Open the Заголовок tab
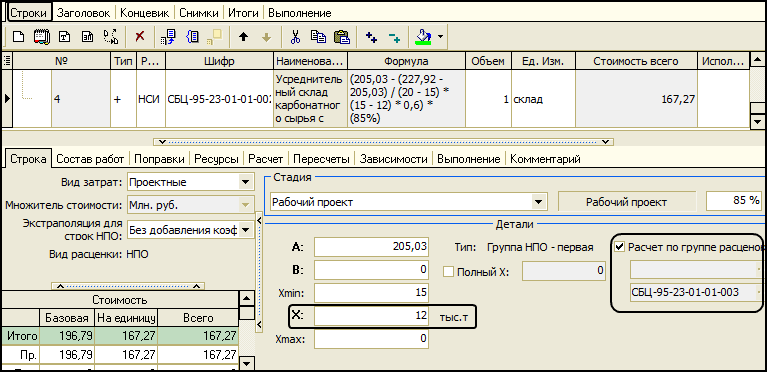 pyautogui.click(x=84, y=13)
